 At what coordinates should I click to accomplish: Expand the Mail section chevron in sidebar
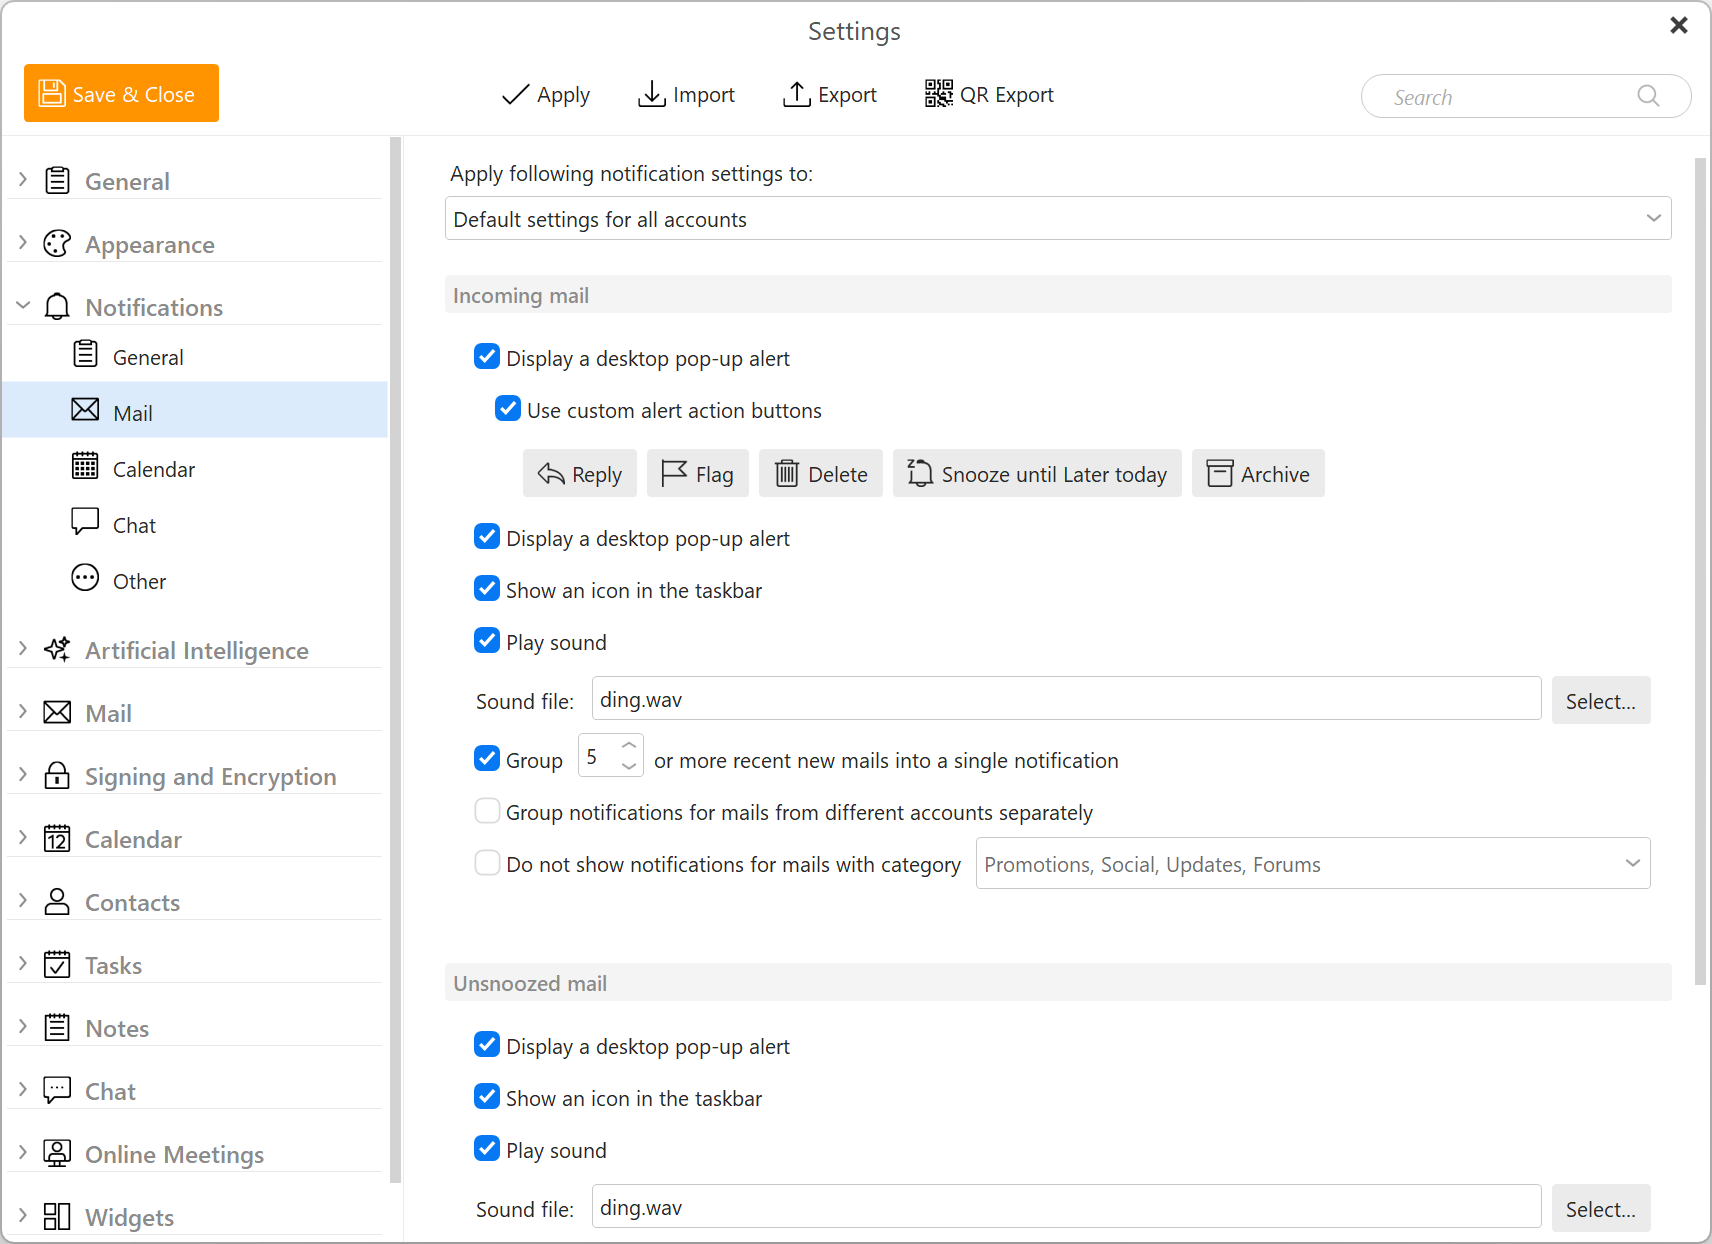[23, 712]
